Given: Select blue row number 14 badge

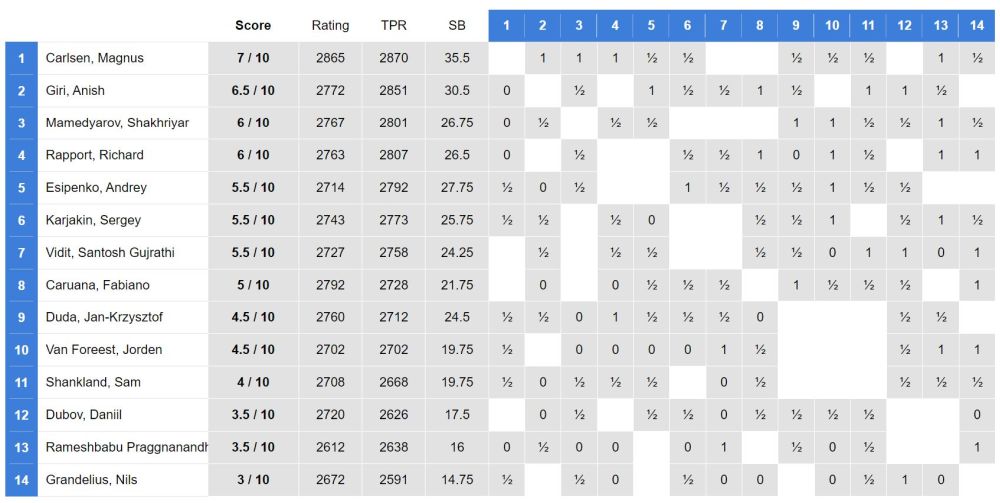Looking at the screenshot, I should [22, 480].
